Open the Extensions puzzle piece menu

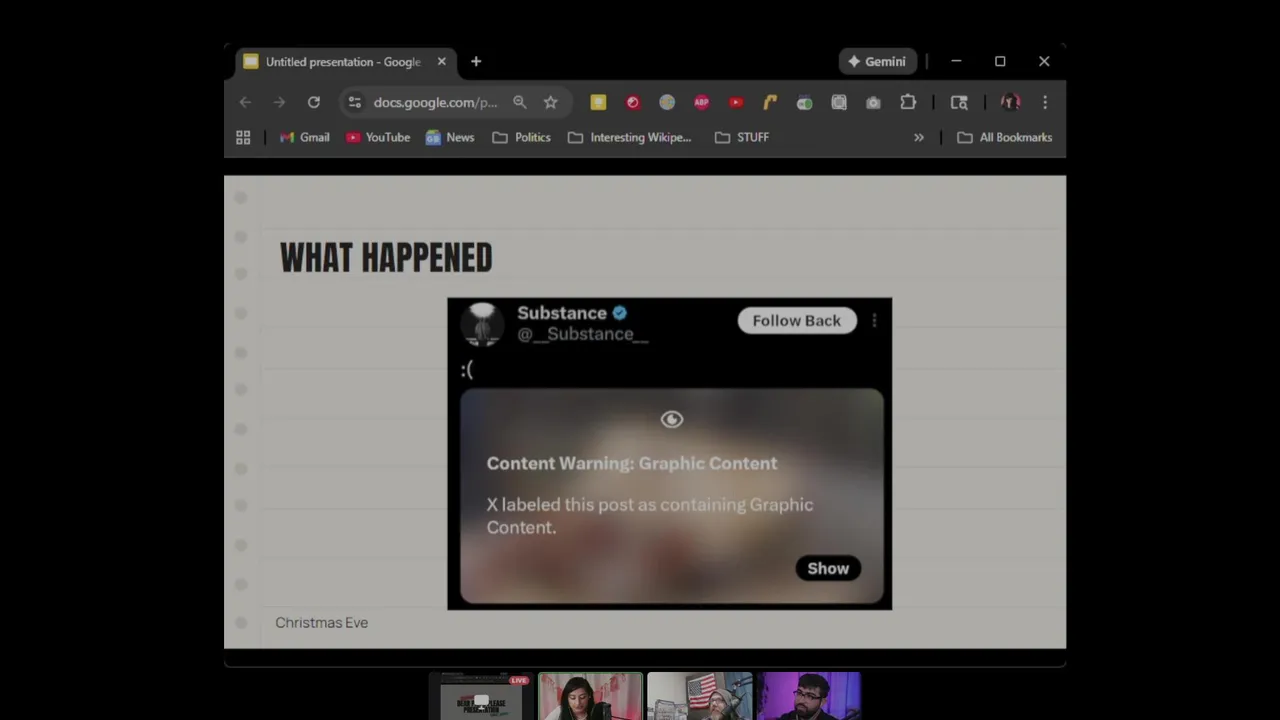point(908,102)
